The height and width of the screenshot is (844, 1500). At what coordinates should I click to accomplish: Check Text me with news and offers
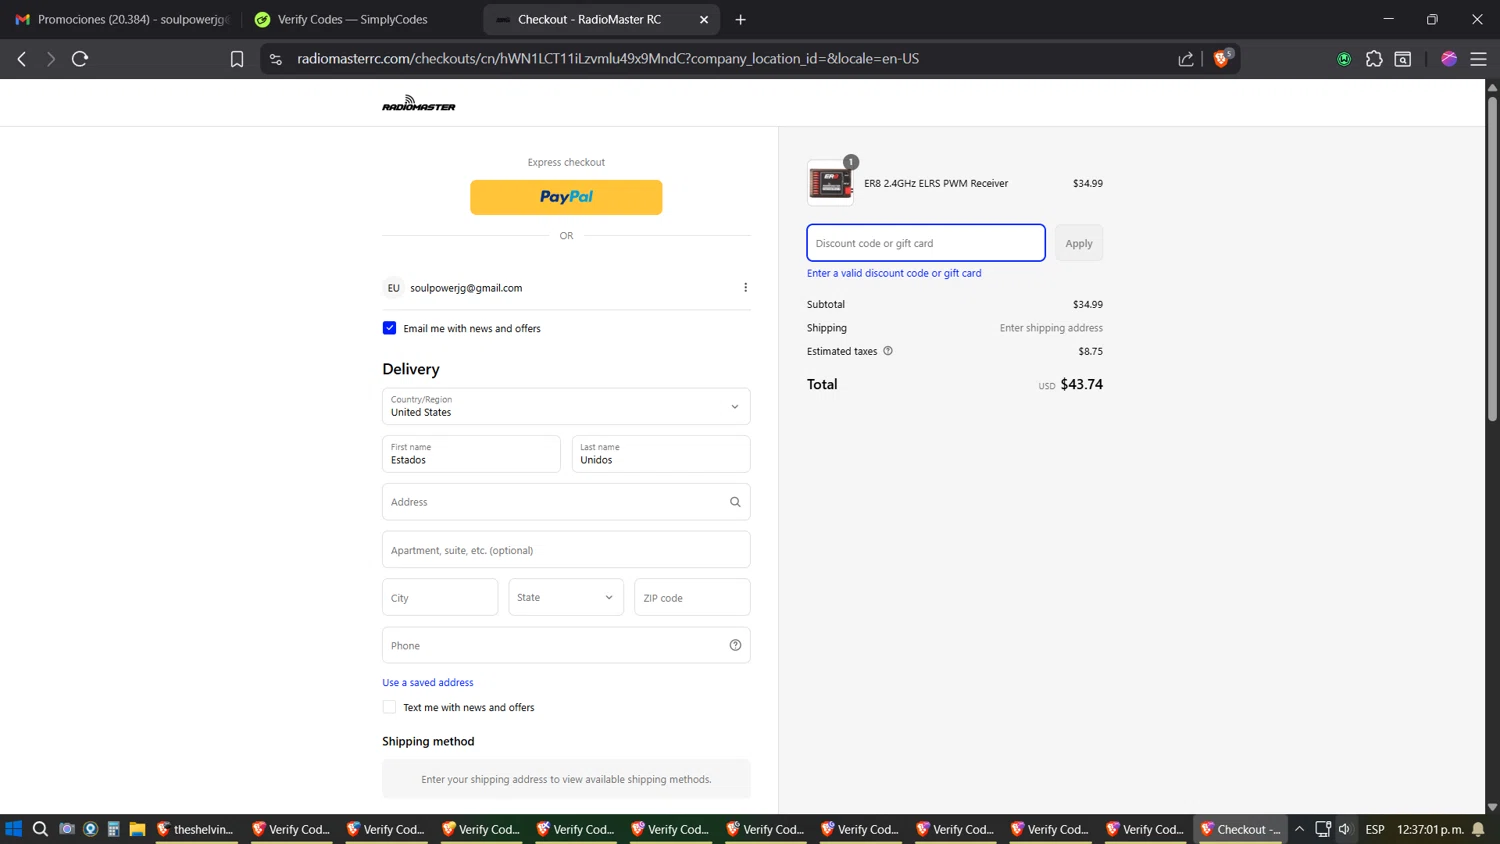point(389,707)
